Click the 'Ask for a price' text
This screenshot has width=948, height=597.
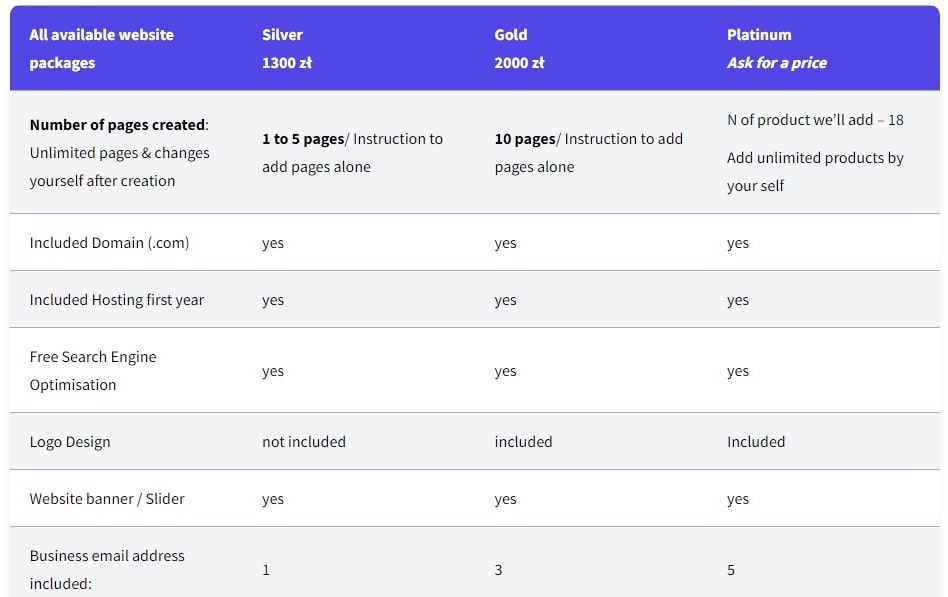coord(776,63)
